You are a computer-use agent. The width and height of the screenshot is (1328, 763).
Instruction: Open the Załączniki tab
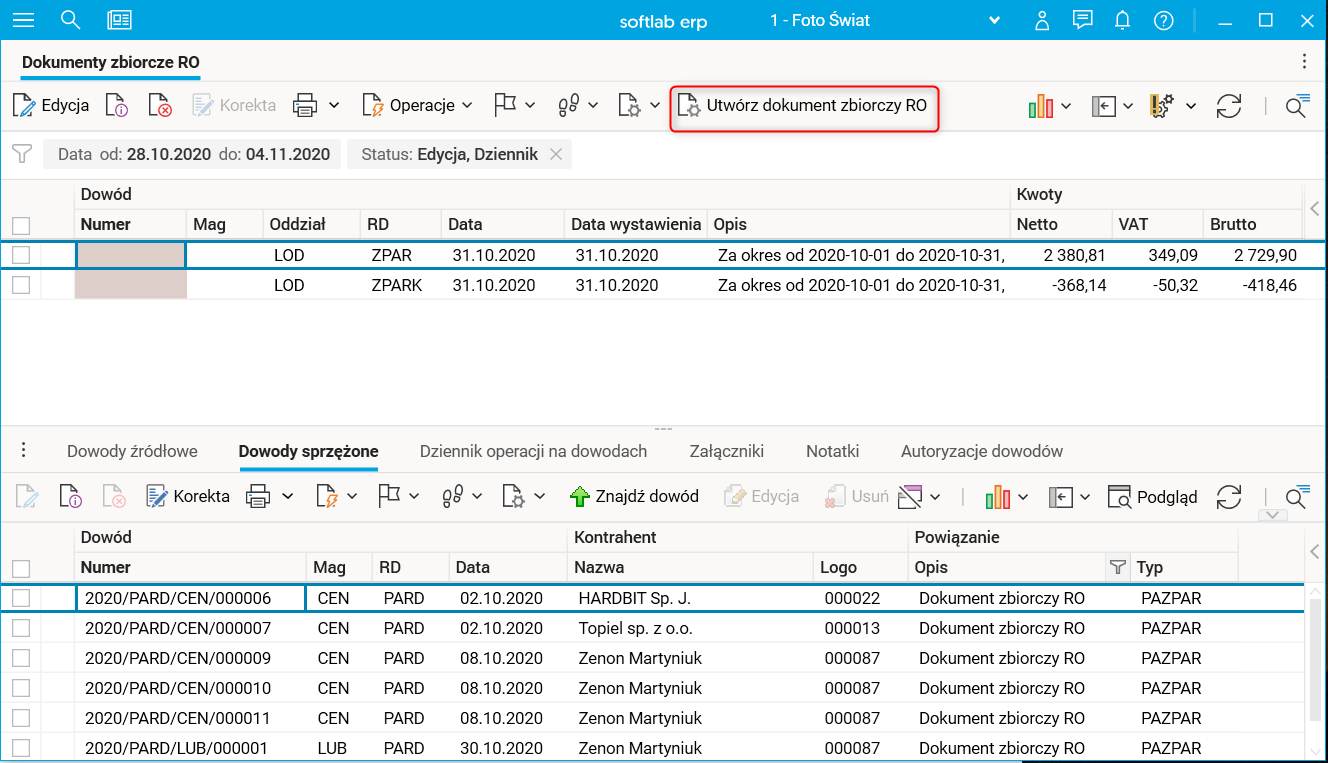tap(726, 451)
